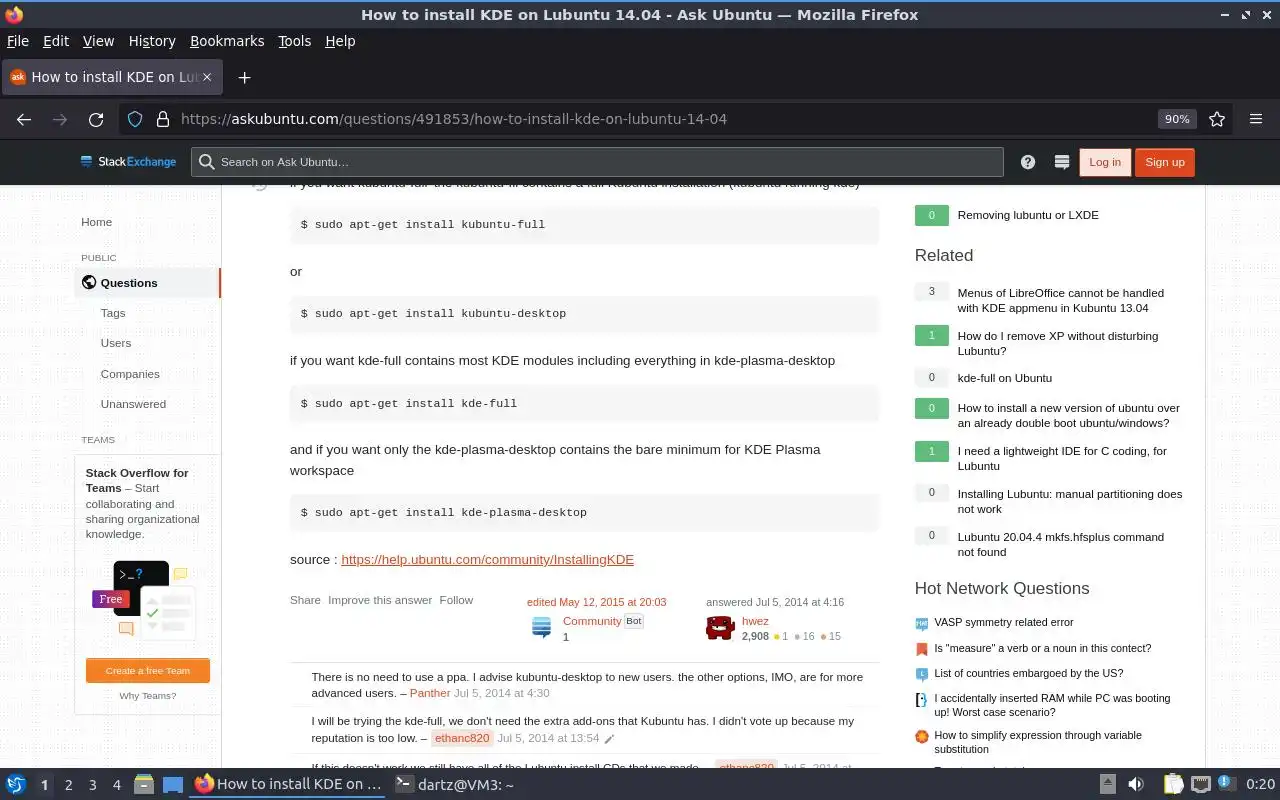The width and height of the screenshot is (1280, 800).
Task: Click the Log in button
Action: pyautogui.click(x=1105, y=162)
